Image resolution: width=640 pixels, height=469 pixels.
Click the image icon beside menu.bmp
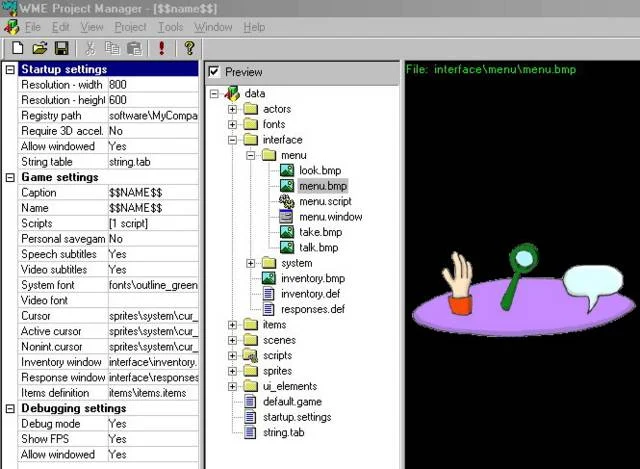coord(287,186)
